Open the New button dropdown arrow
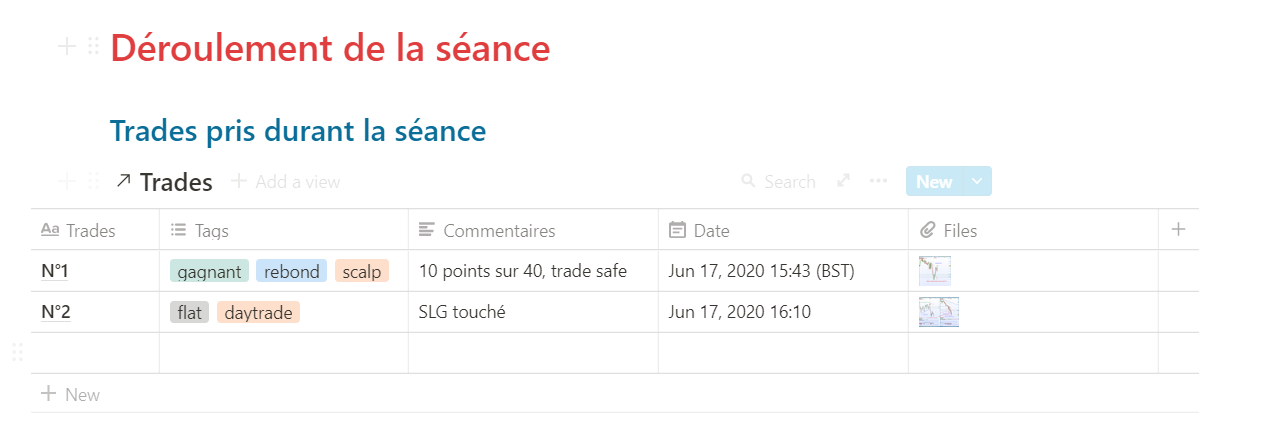The height and width of the screenshot is (444, 1265). click(977, 181)
